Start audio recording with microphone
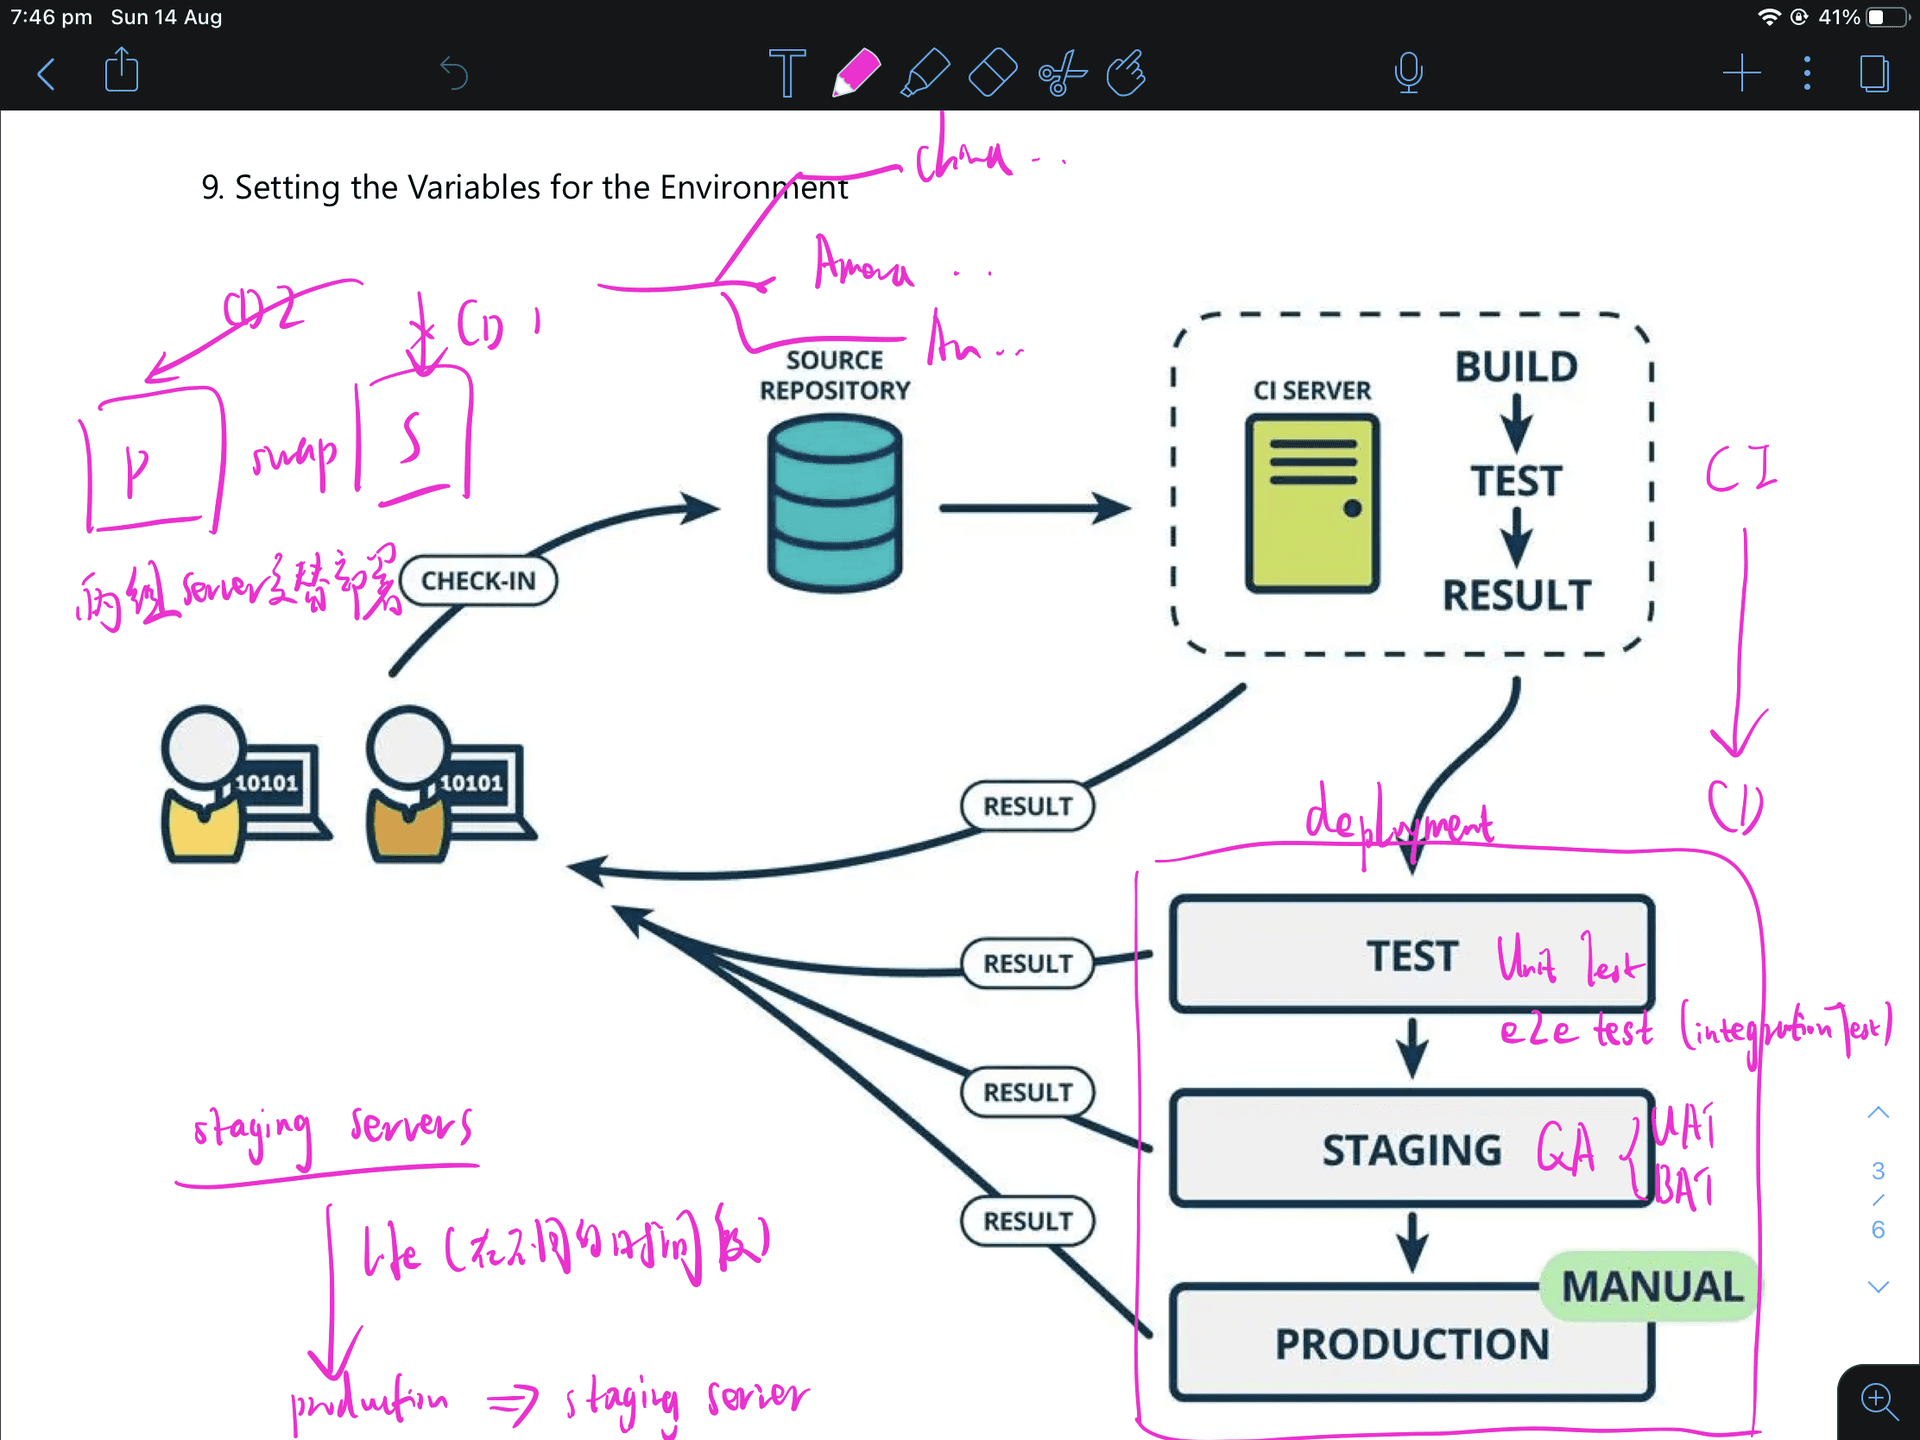 pos(1408,73)
